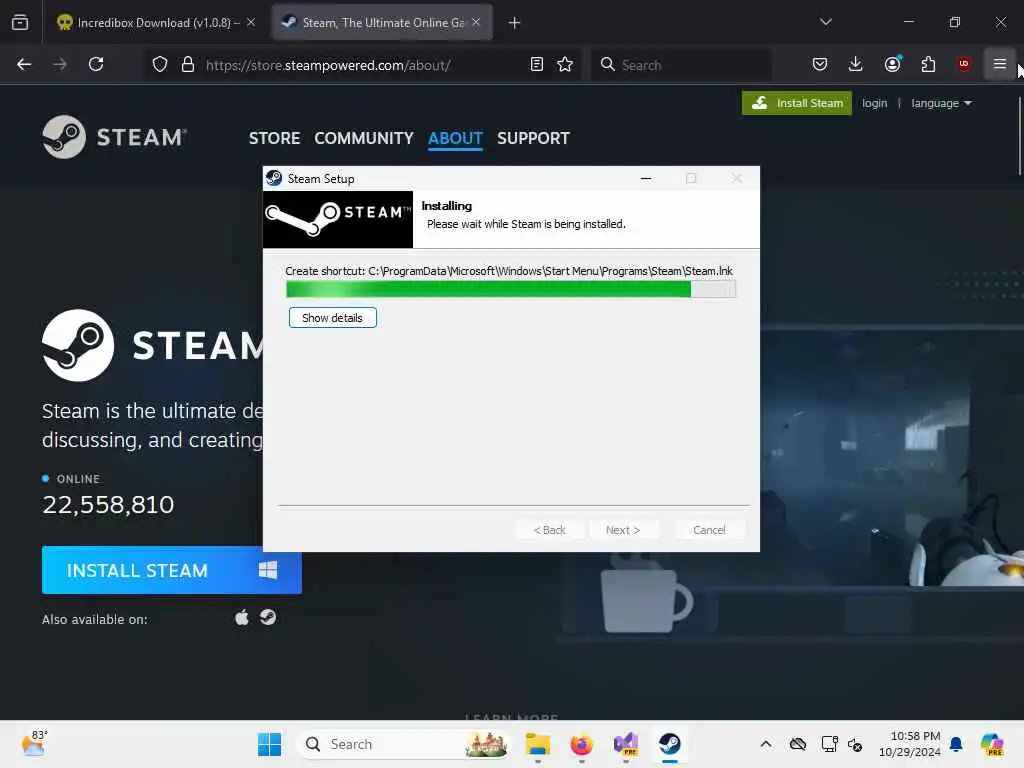
Task: Click the Steam taskbar icon
Action: 669,744
